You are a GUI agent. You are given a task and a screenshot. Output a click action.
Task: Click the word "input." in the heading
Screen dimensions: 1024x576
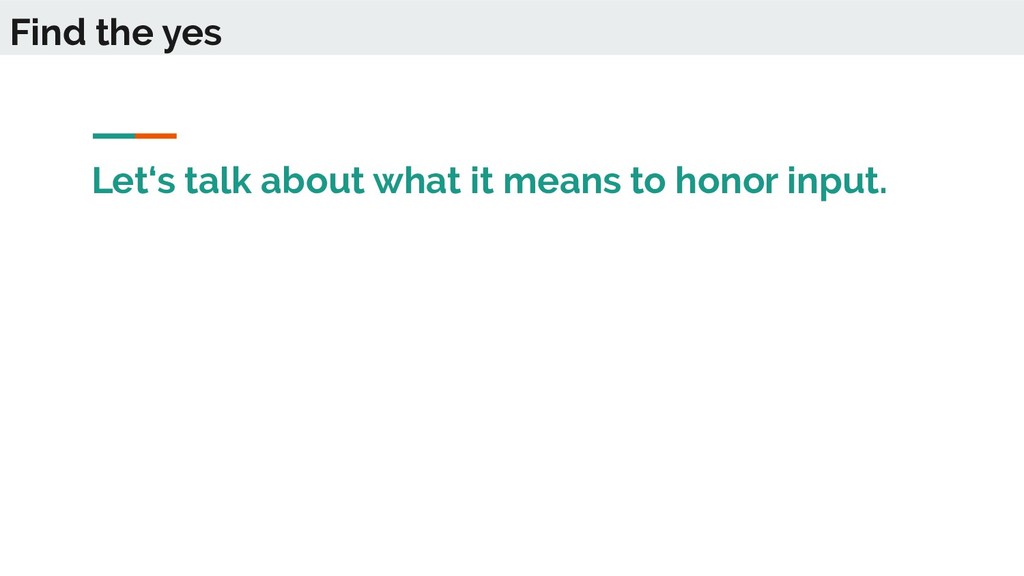tap(837, 182)
